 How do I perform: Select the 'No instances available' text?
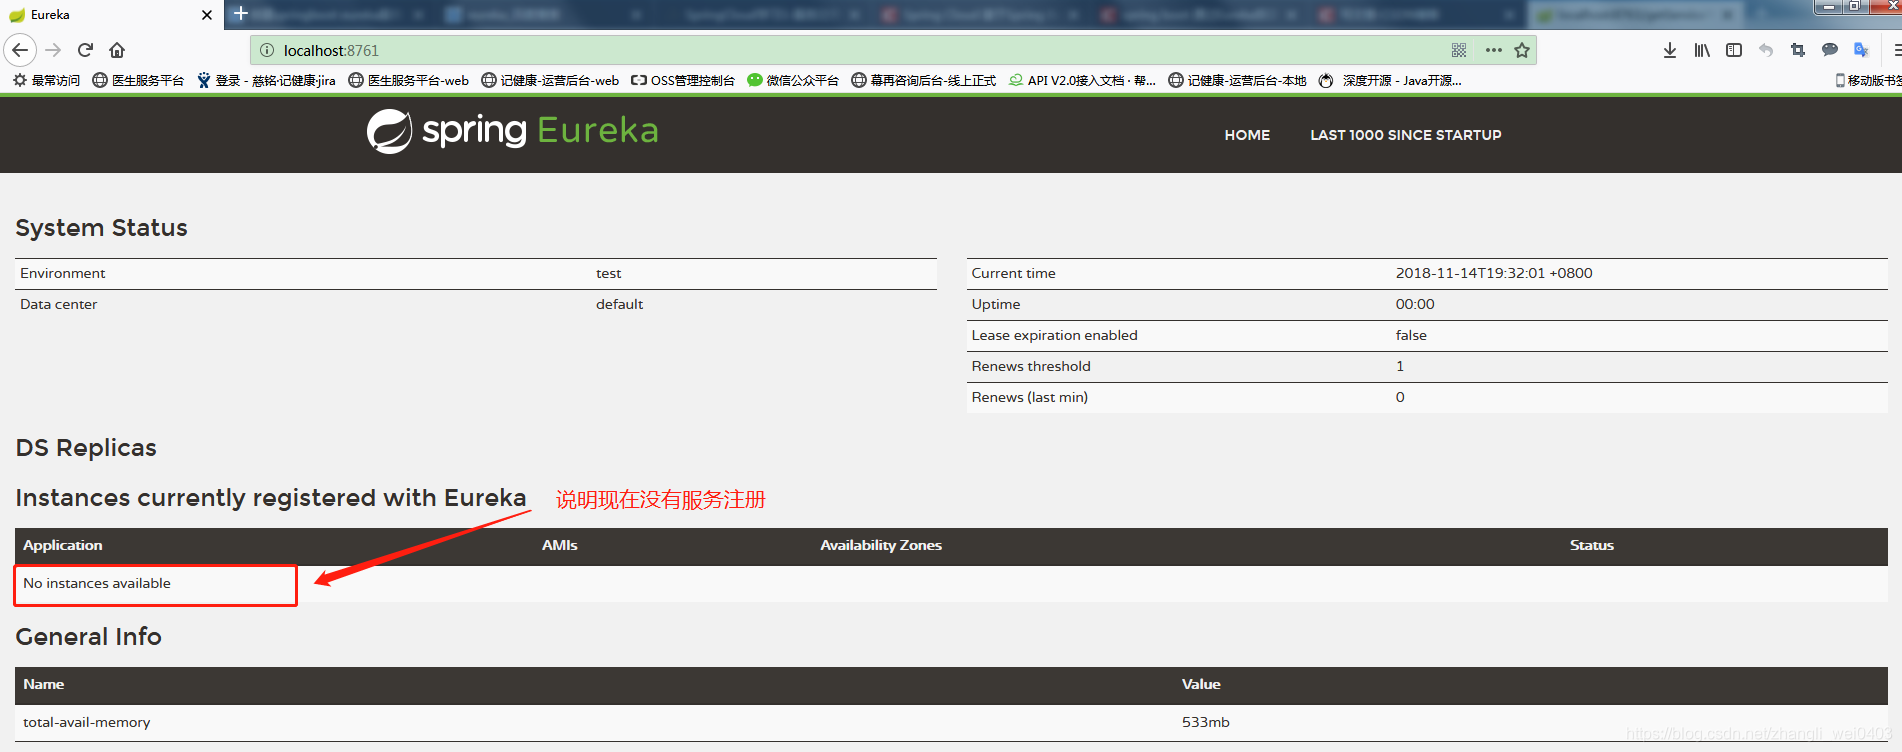pyautogui.click(x=97, y=583)
